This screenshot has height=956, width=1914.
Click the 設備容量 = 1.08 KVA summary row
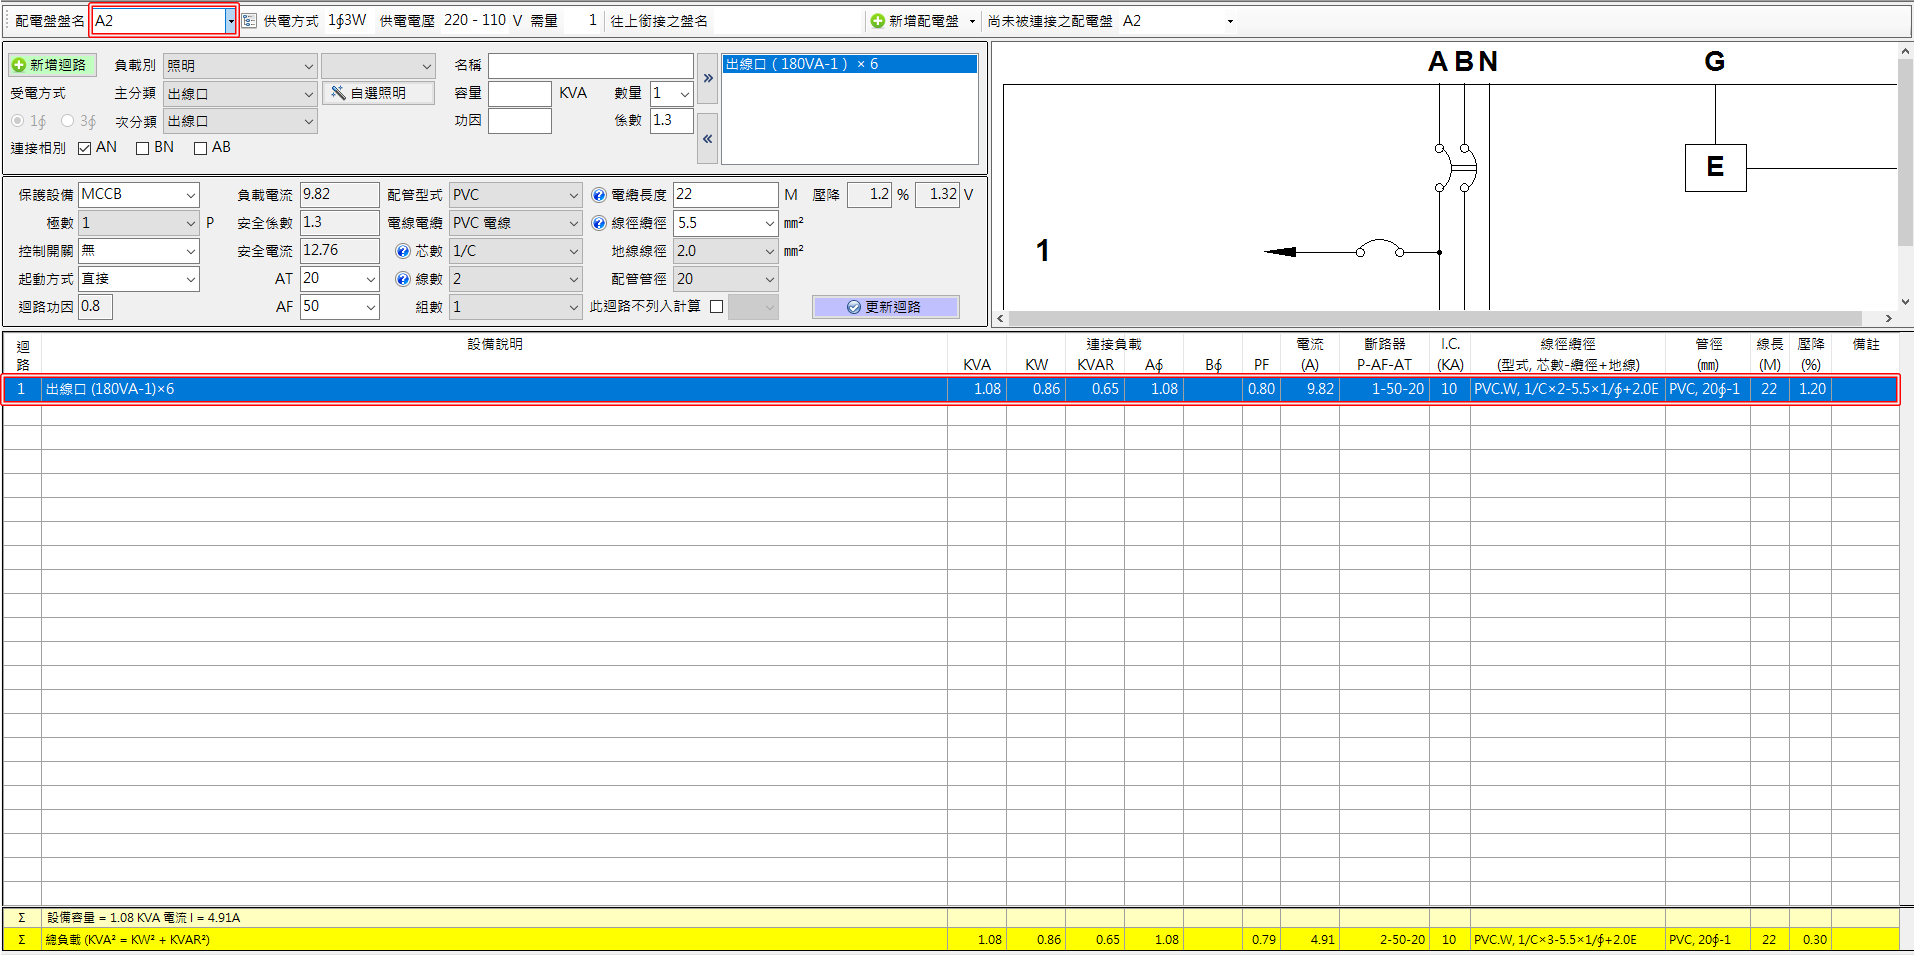click(x=950, y=918)
